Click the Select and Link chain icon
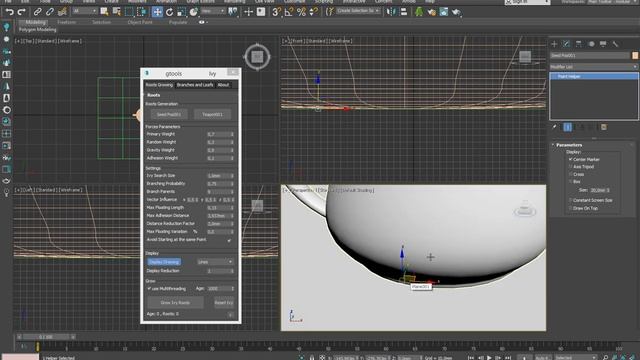The image size is (640, 360). 37,12
